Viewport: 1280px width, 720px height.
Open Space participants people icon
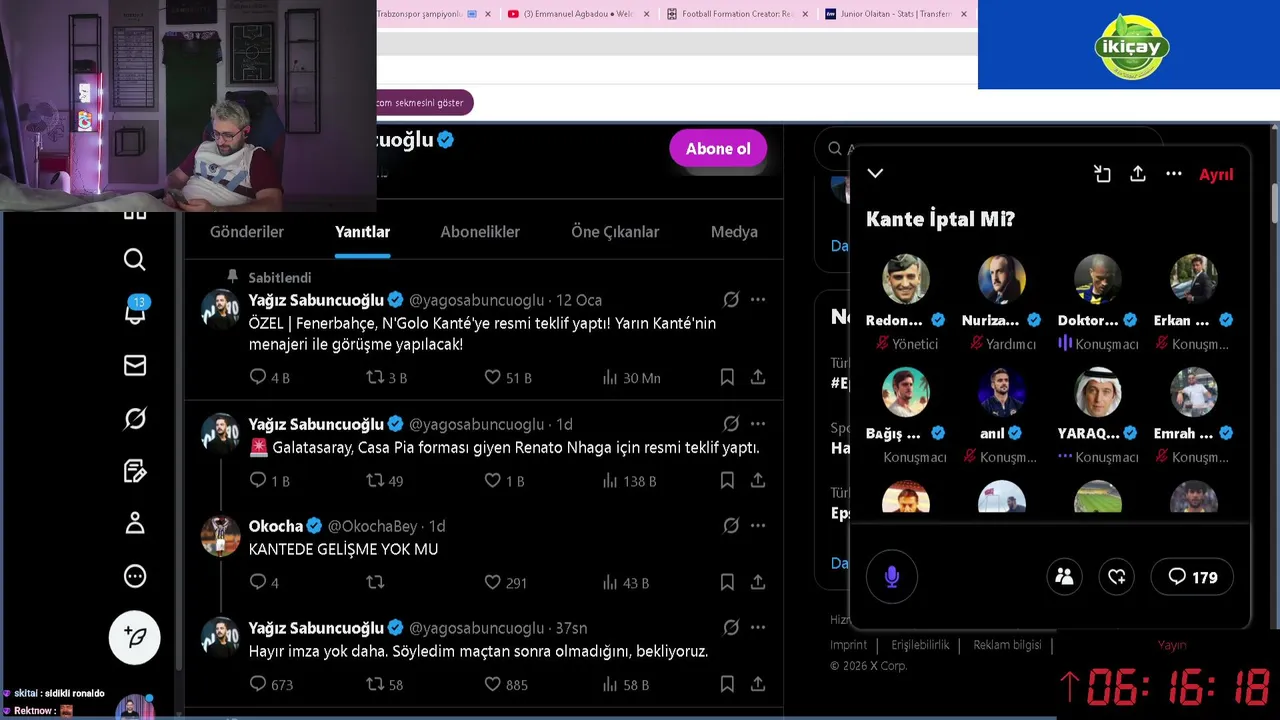(x=1064, y=577)
